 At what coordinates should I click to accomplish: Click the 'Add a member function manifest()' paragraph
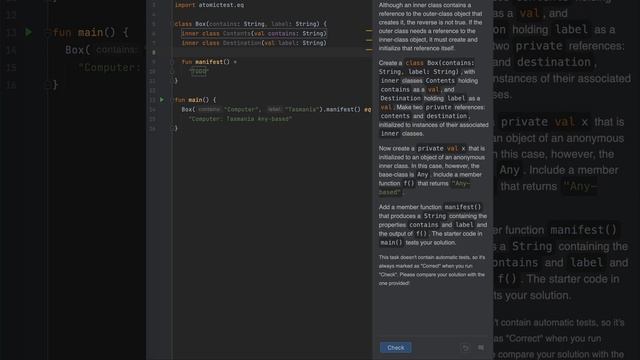433,224
